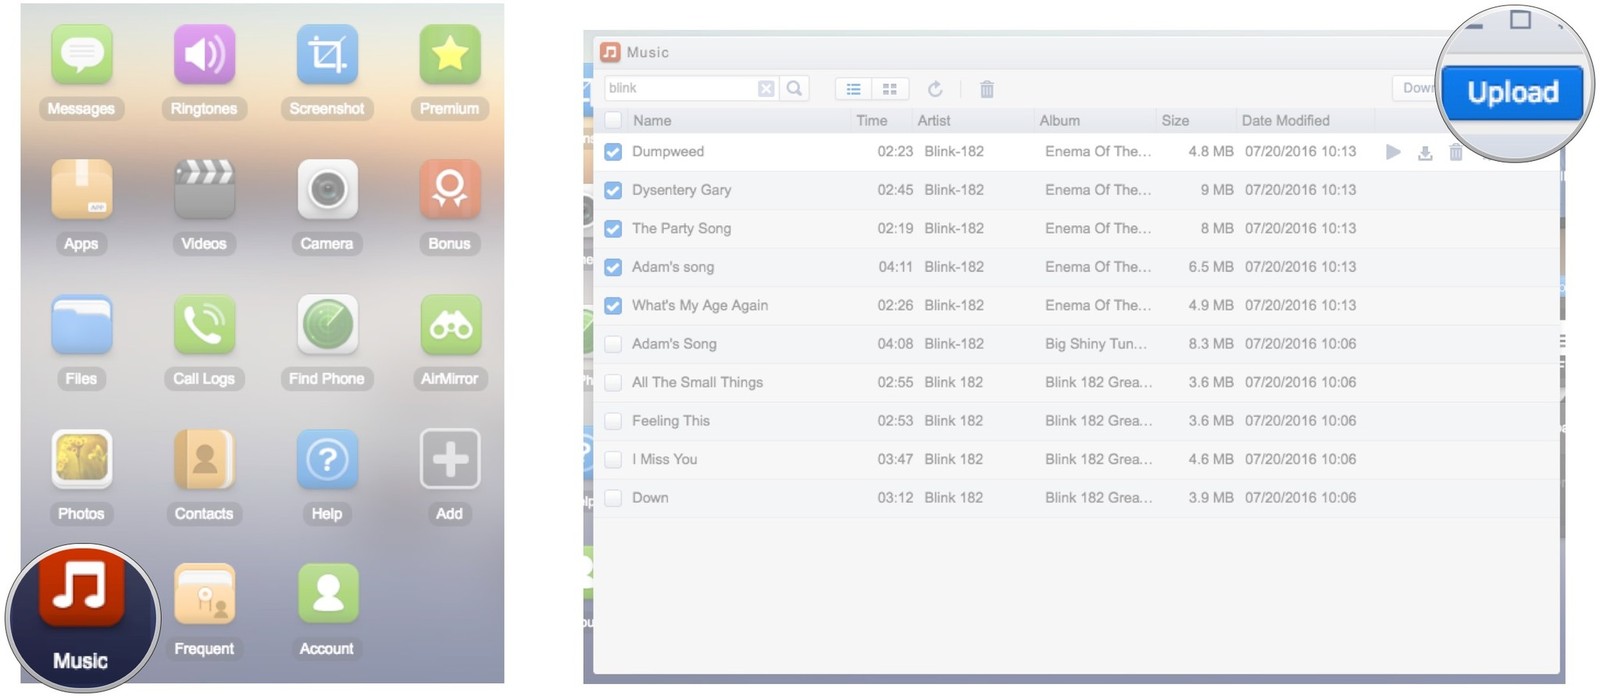The width and height of the screenshot is (1600, 698).
Task: Toggle the select-all checkbox in header
Action: pyautogui.click(x=613, y=120)
